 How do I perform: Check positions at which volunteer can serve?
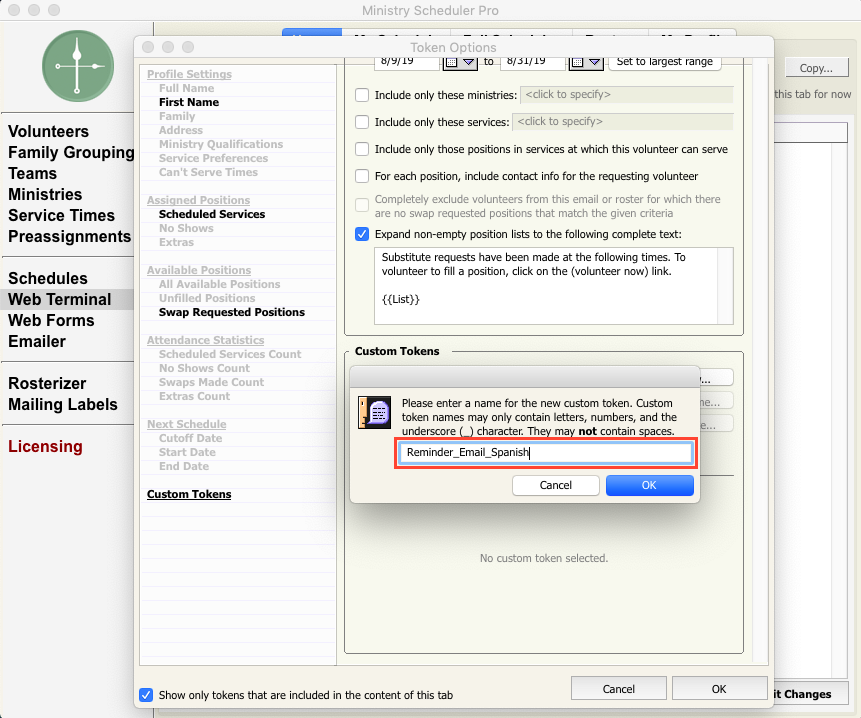point(362,149)
